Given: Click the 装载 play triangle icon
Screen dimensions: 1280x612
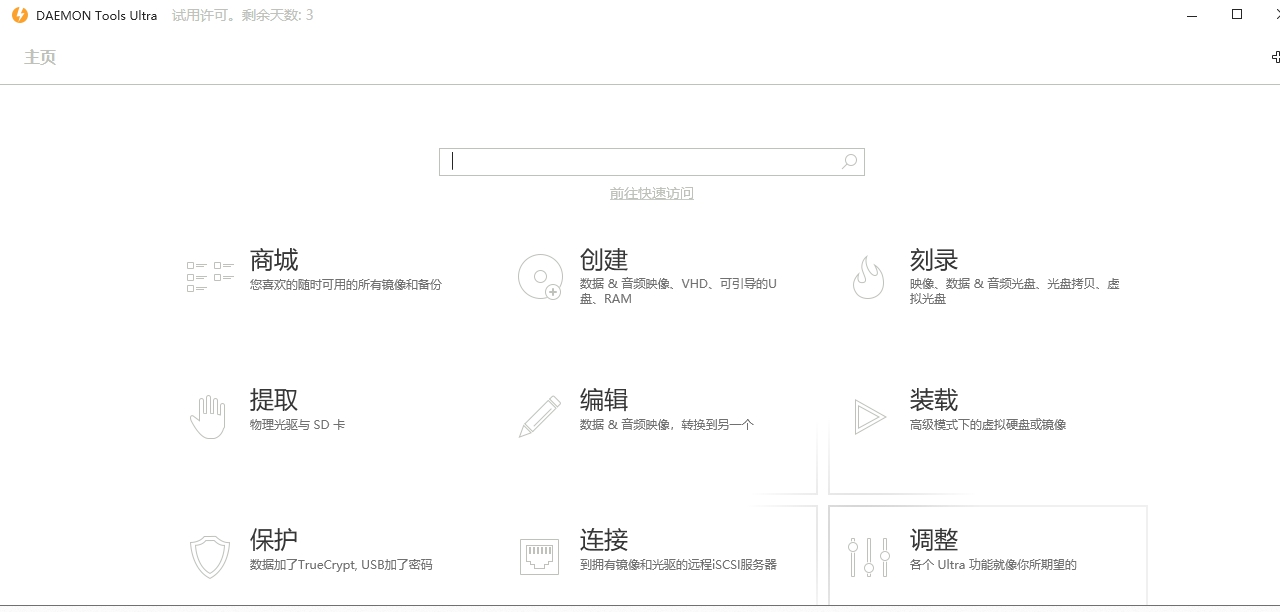Looking at the screenshot, I should [x=870, y=416].
